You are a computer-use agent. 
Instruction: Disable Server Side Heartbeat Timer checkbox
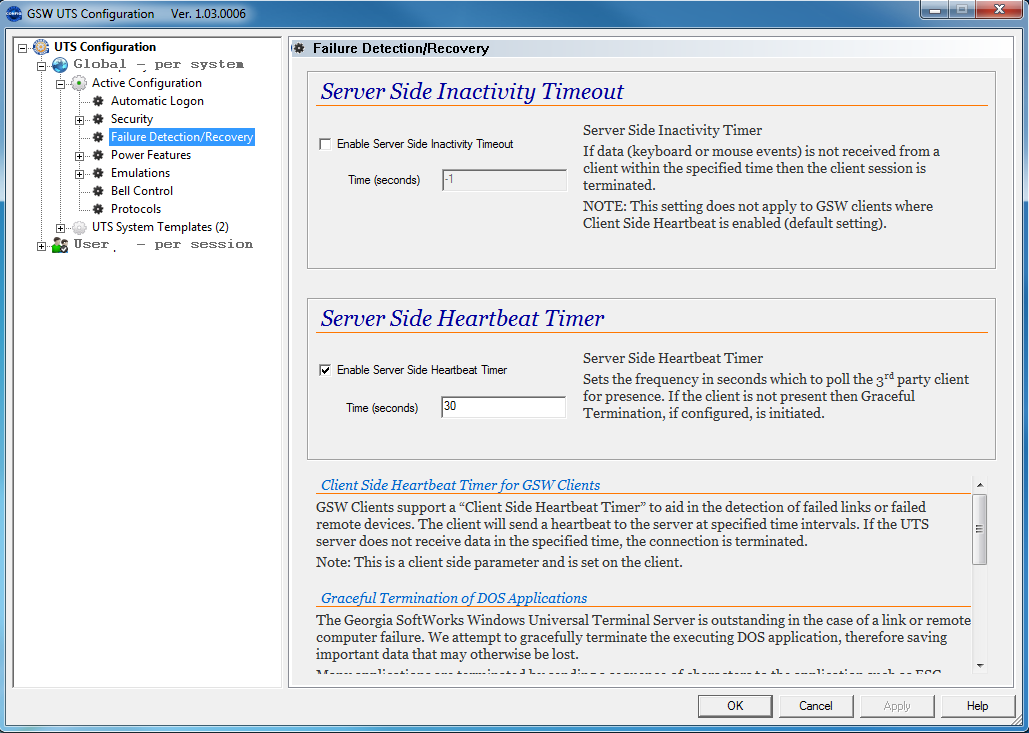[325, 370]
